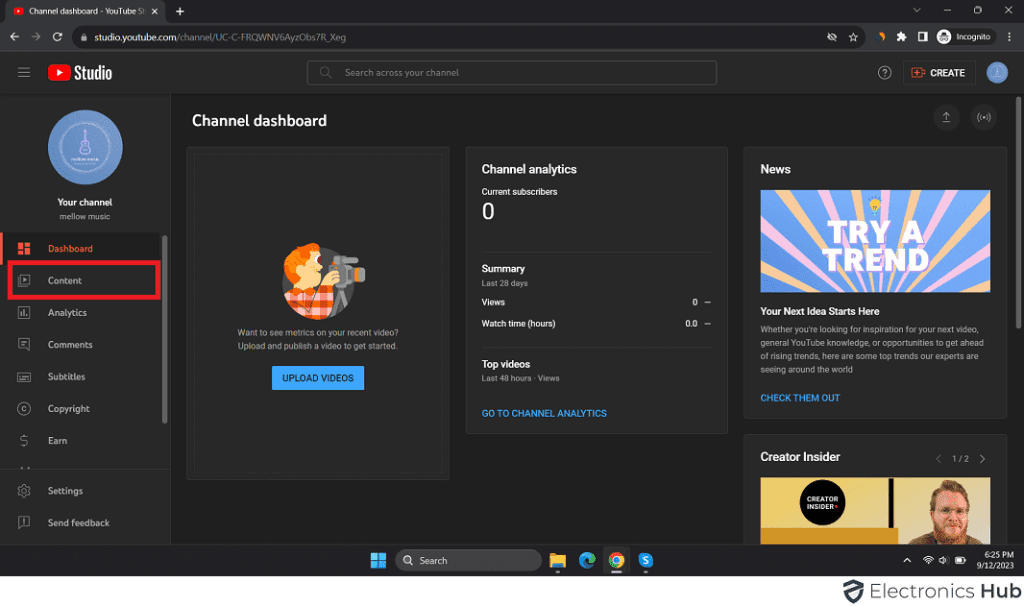Open Settings from the sidebar

coord(65,491)
